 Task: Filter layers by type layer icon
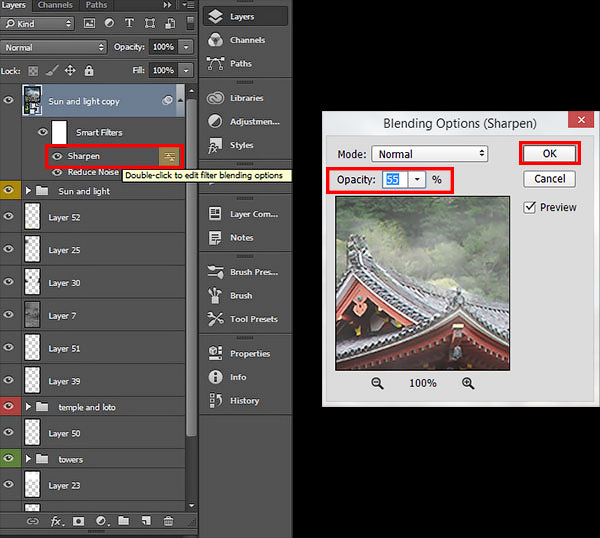point(129,23)
